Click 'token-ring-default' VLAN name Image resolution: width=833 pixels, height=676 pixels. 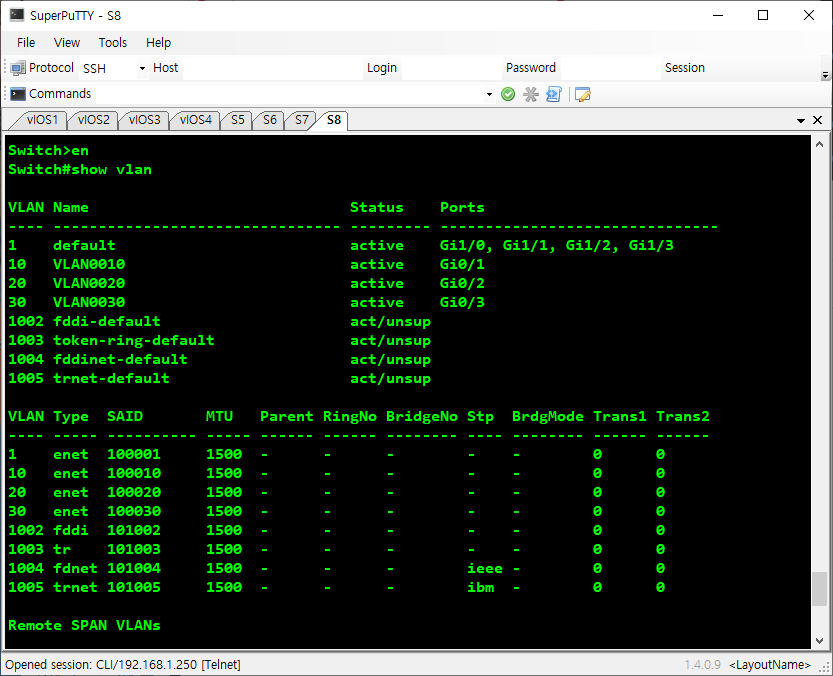point(134,340)
